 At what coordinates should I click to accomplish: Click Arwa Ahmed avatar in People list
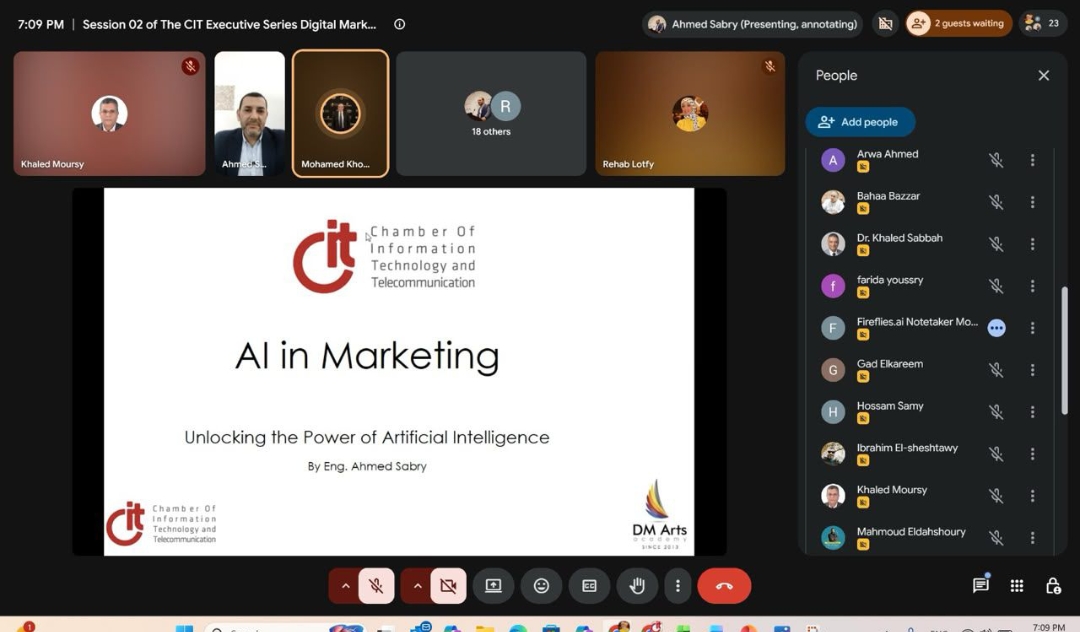pos(833,160)
